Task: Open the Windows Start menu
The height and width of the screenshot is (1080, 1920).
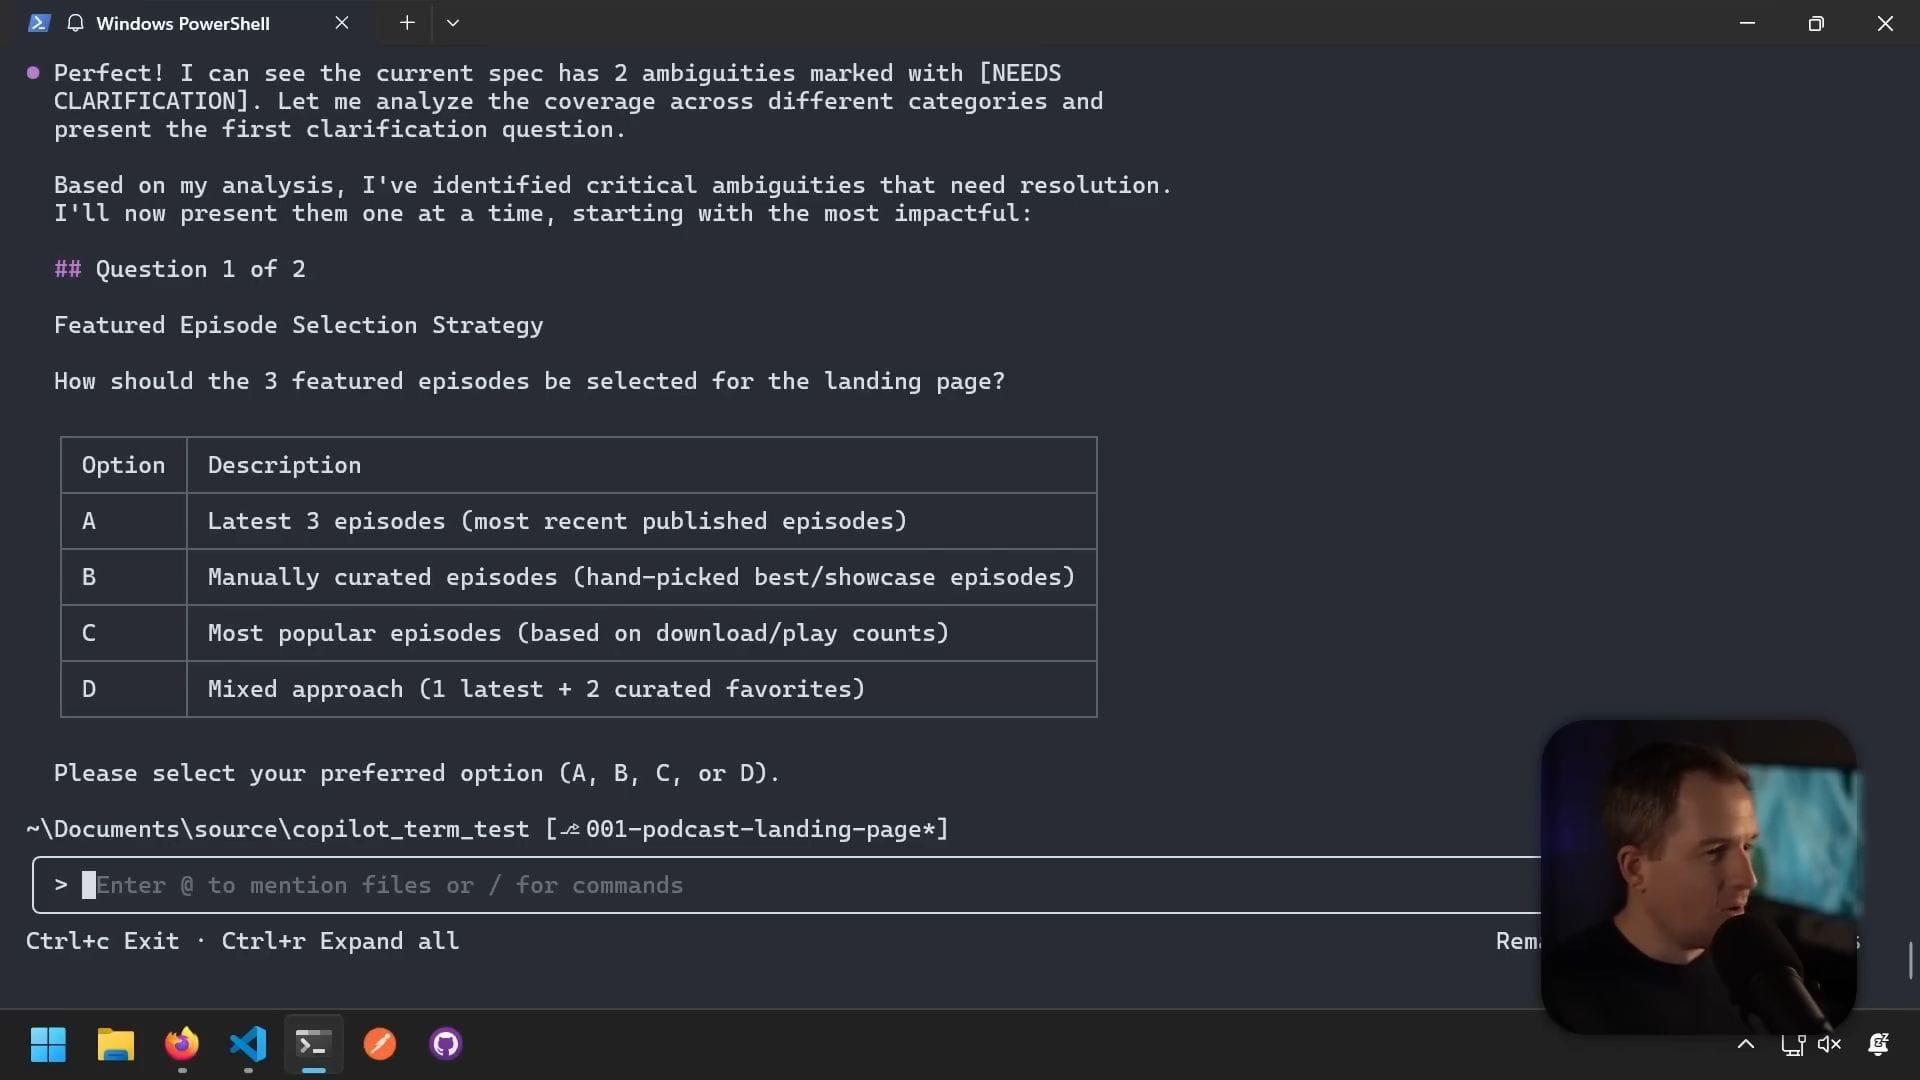Action: tap(48, 1045)
